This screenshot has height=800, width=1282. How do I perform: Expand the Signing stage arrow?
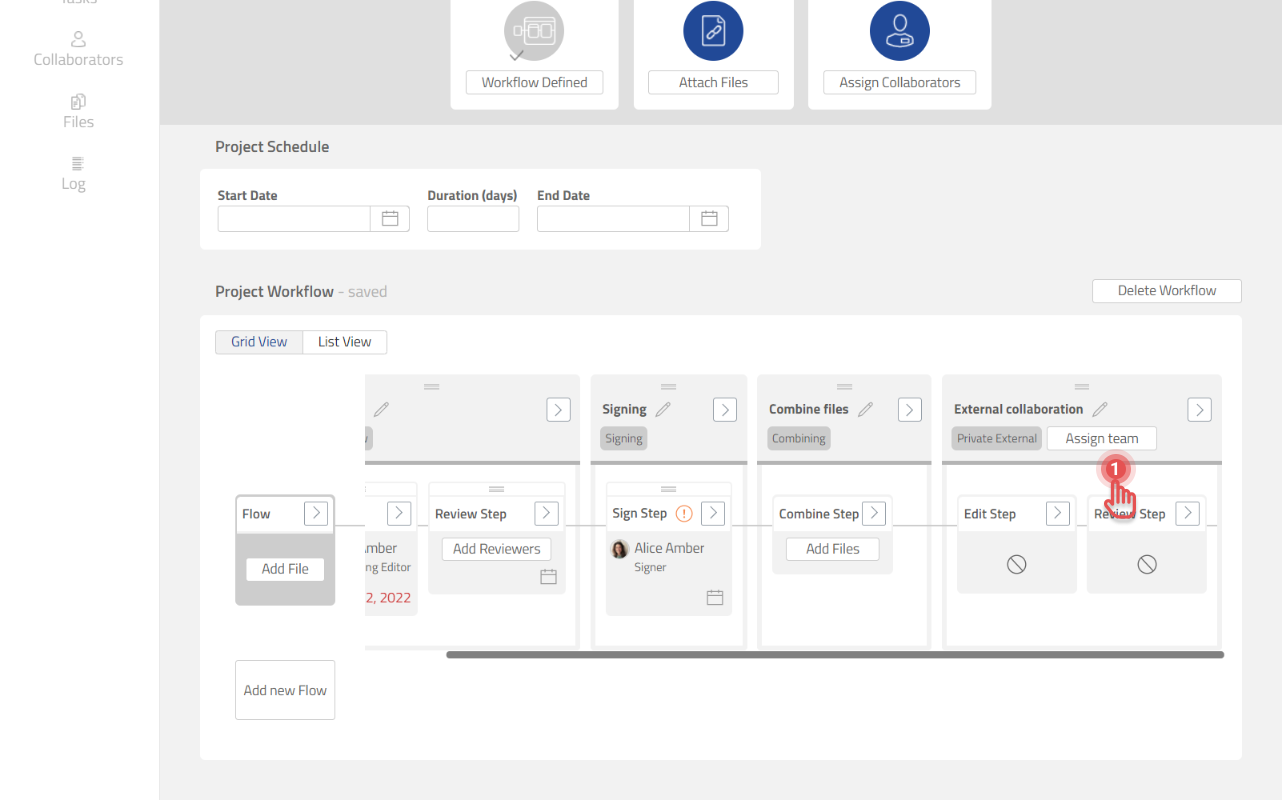tap(725, 409)
